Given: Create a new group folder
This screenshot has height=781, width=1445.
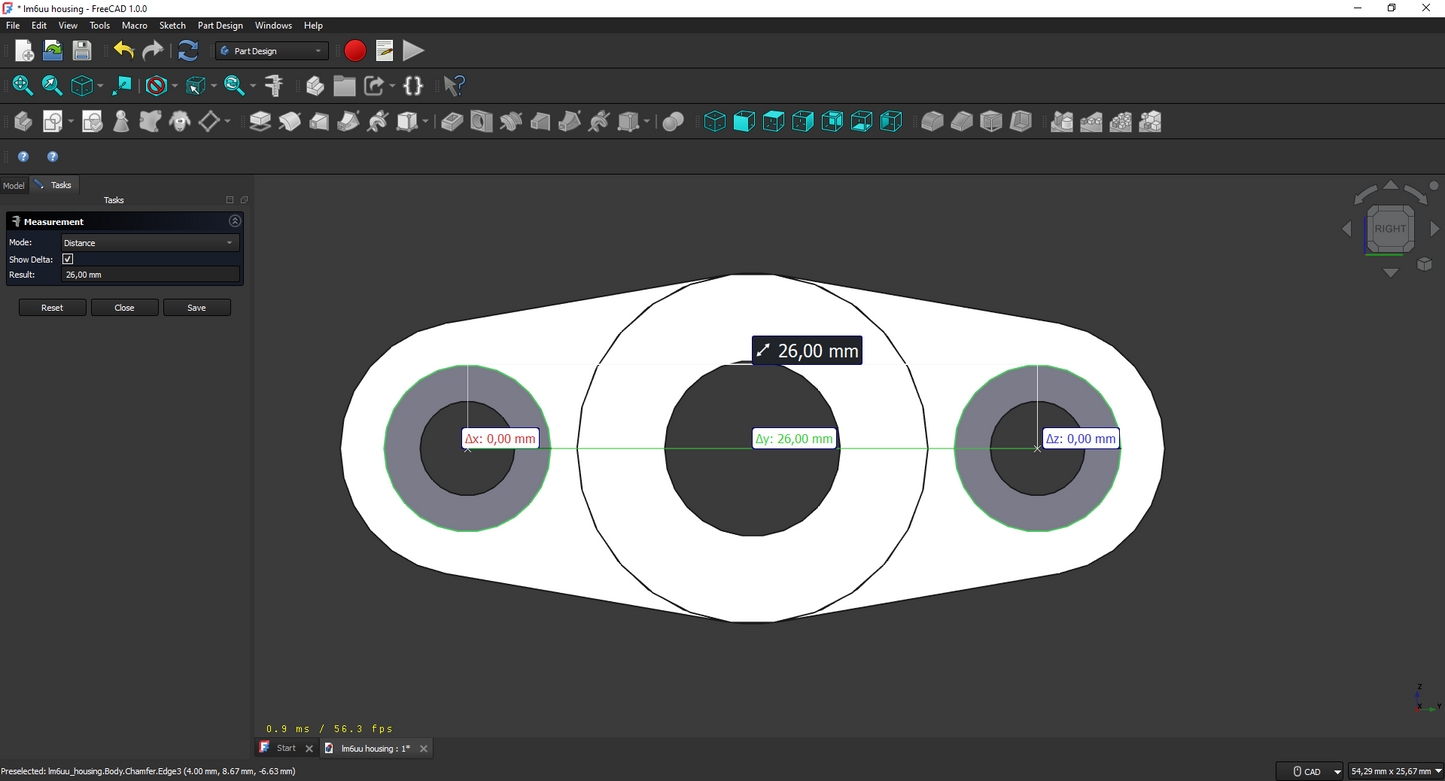Looking at the screenshot, I should coord(345,86).
